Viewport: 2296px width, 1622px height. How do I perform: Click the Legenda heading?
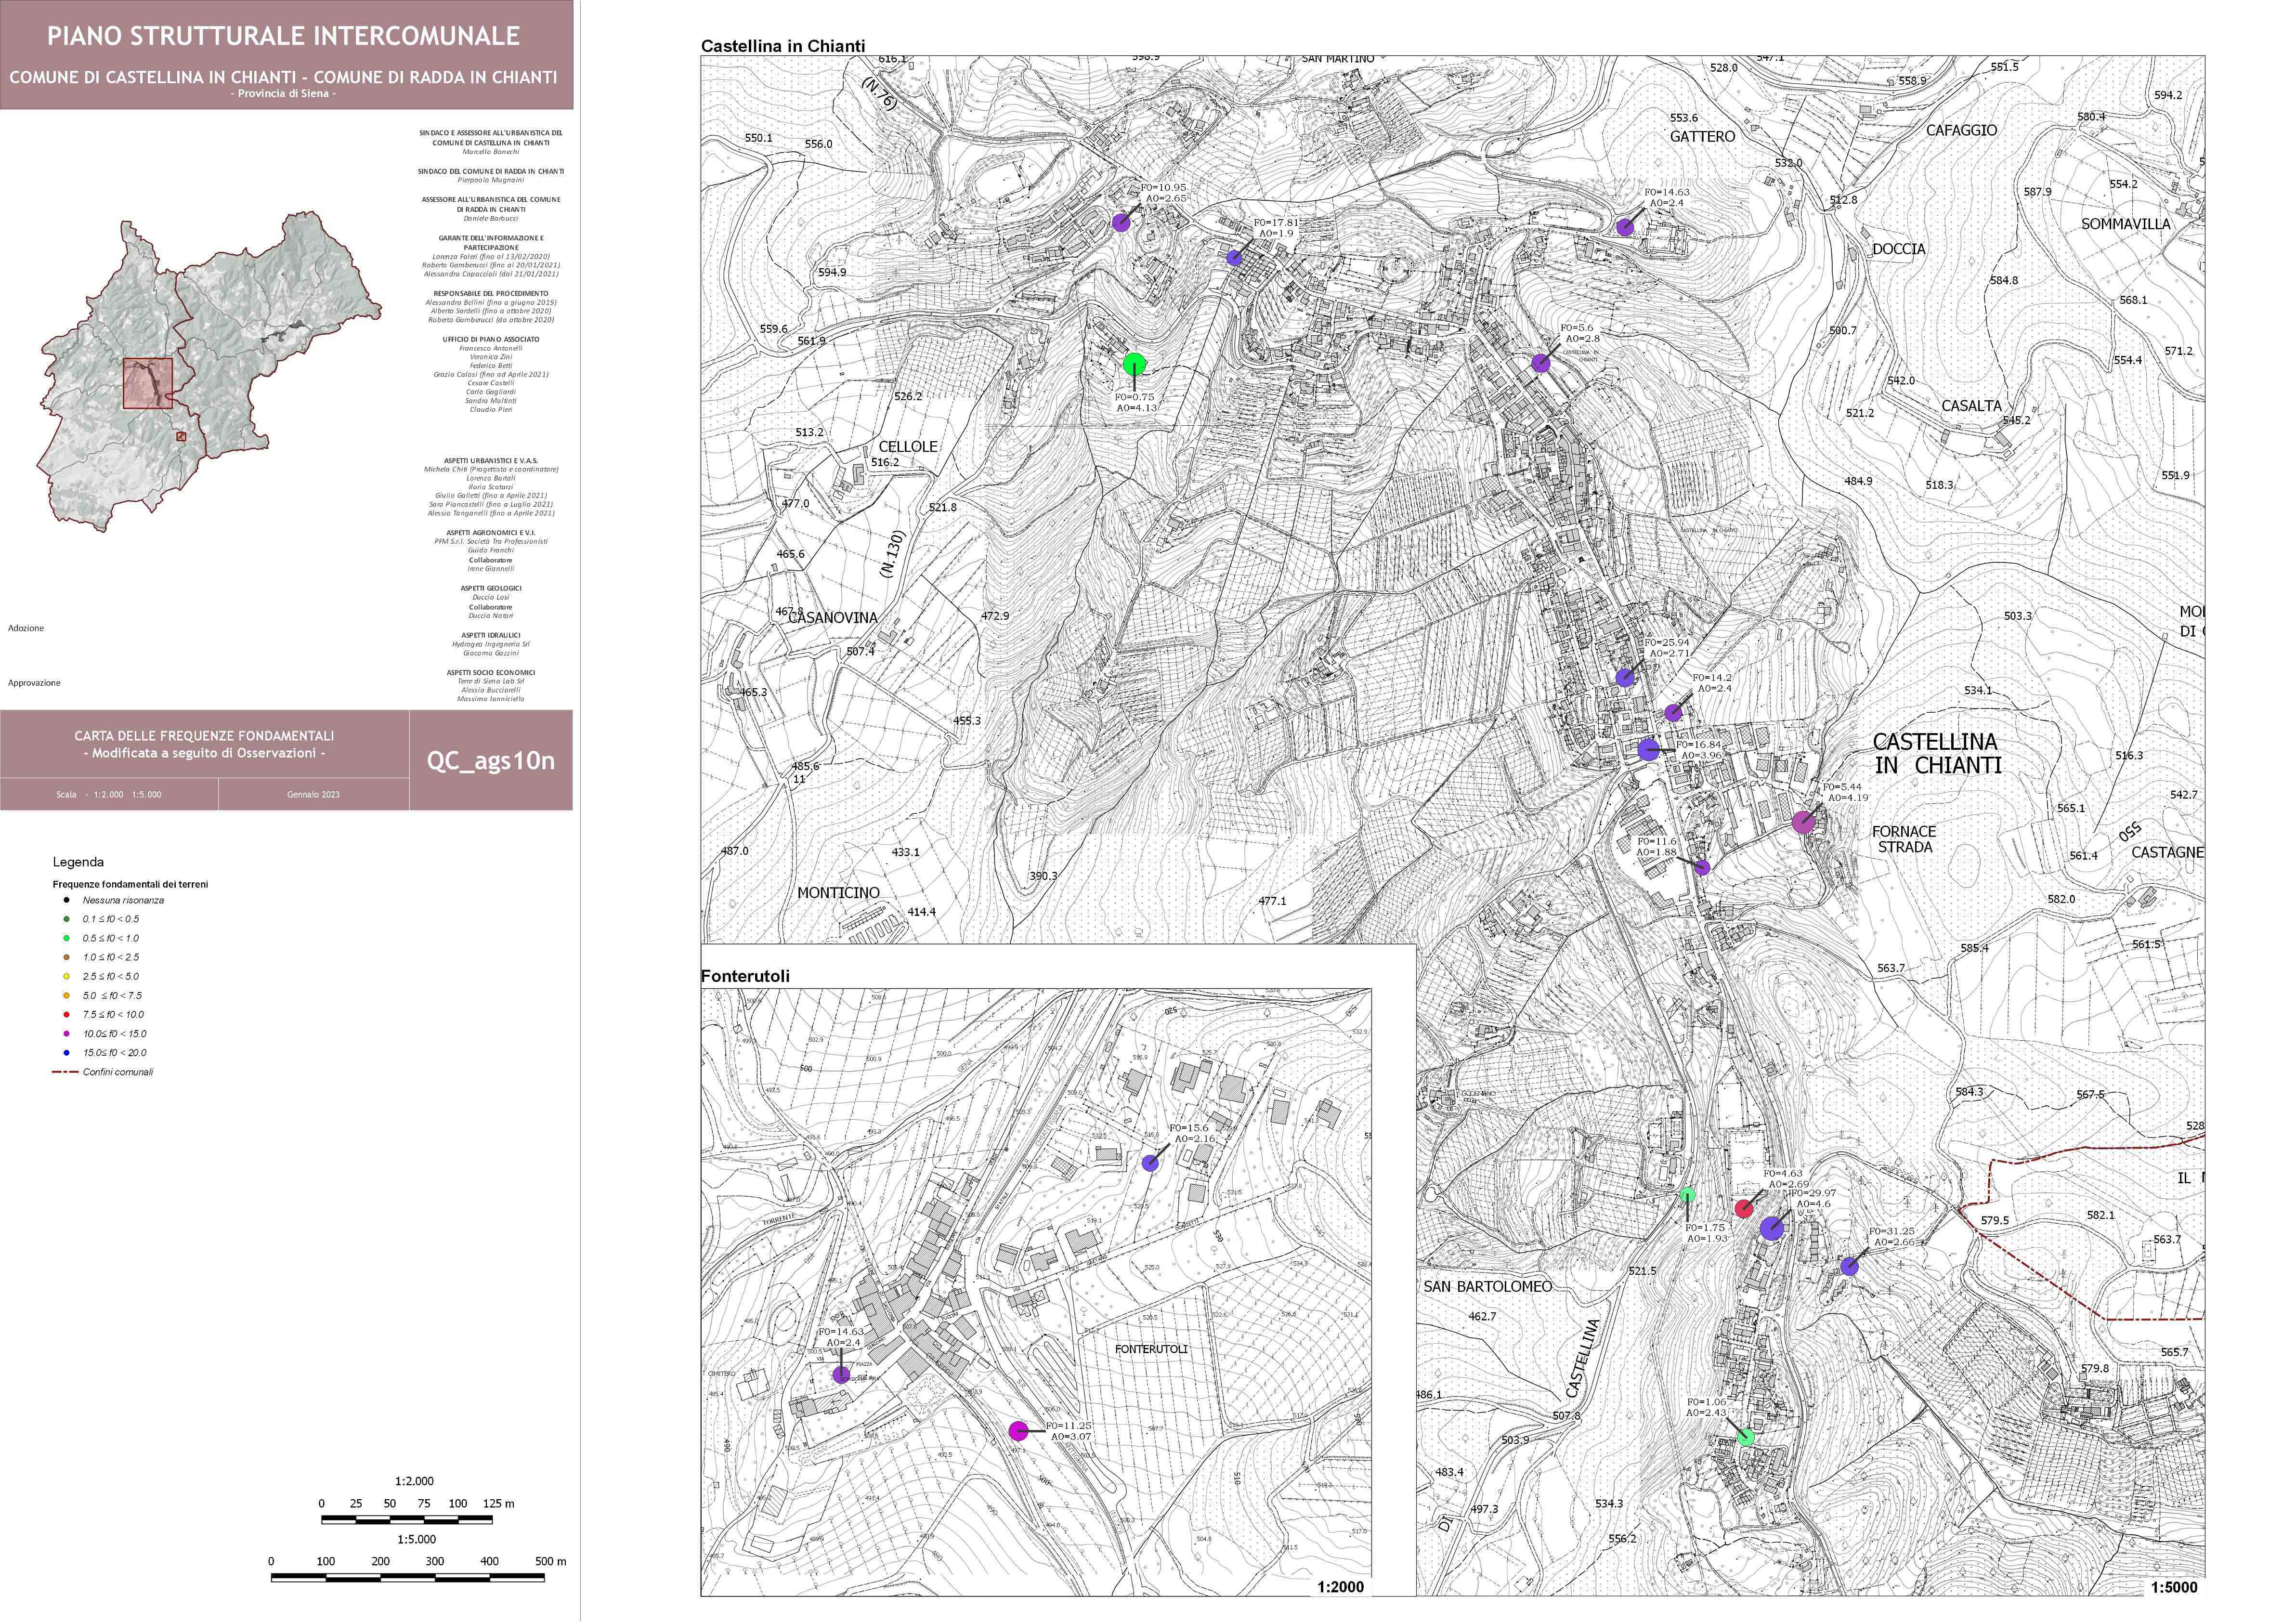pos(78,862)
